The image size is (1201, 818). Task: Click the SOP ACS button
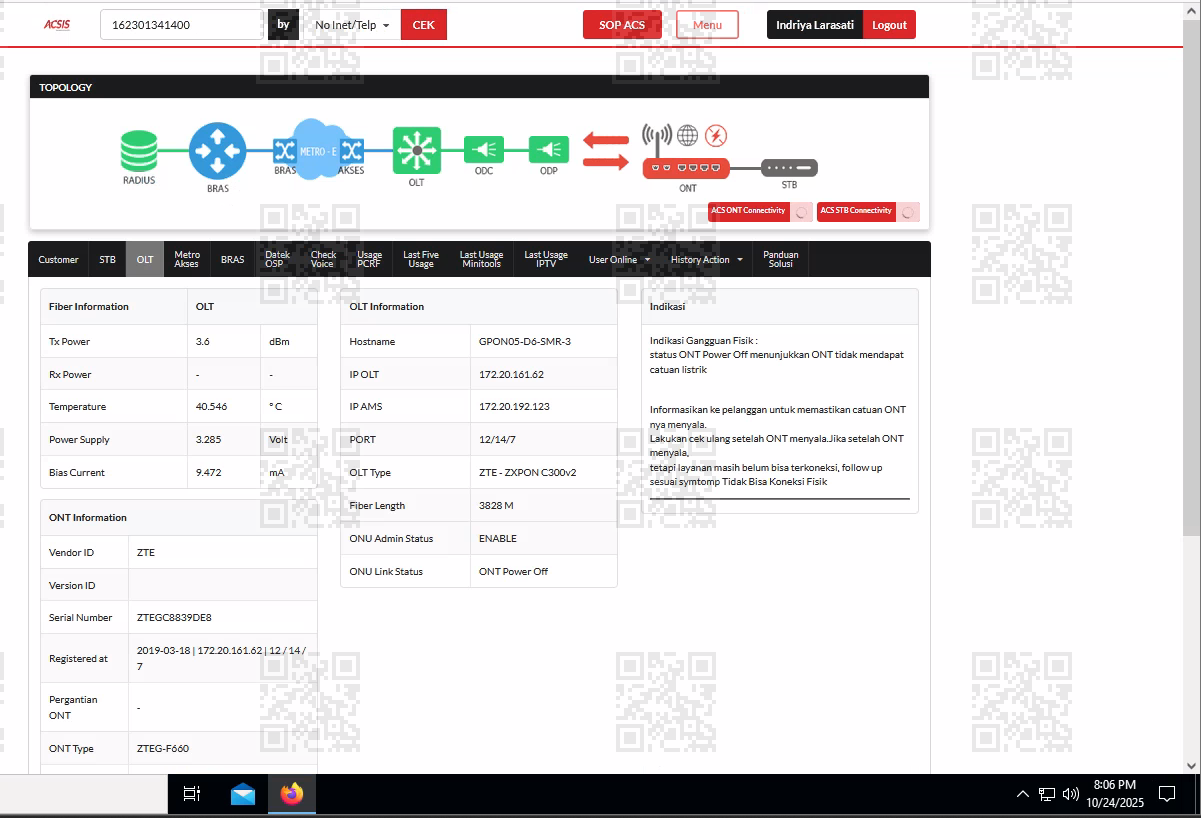622,25
